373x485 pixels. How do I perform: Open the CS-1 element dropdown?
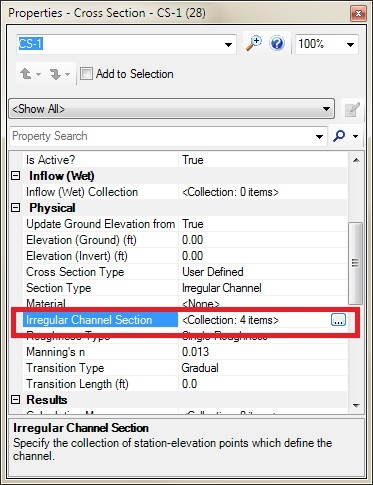(228, 44)
